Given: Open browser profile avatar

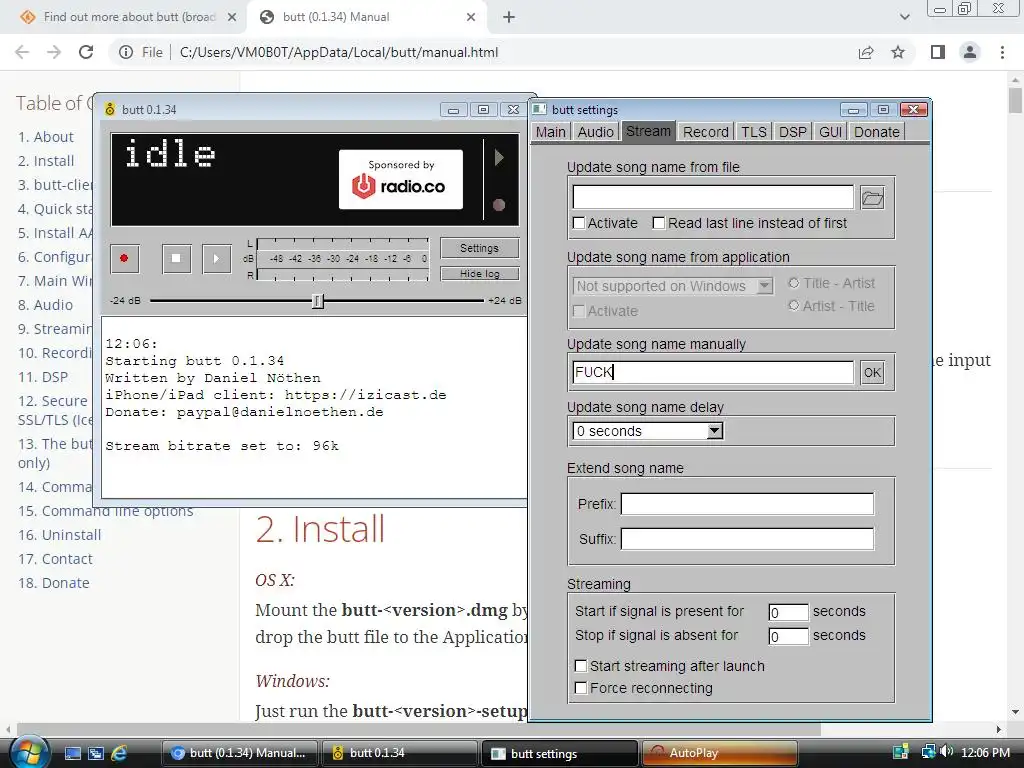Looking at the screenshot, I should [970, 52].
